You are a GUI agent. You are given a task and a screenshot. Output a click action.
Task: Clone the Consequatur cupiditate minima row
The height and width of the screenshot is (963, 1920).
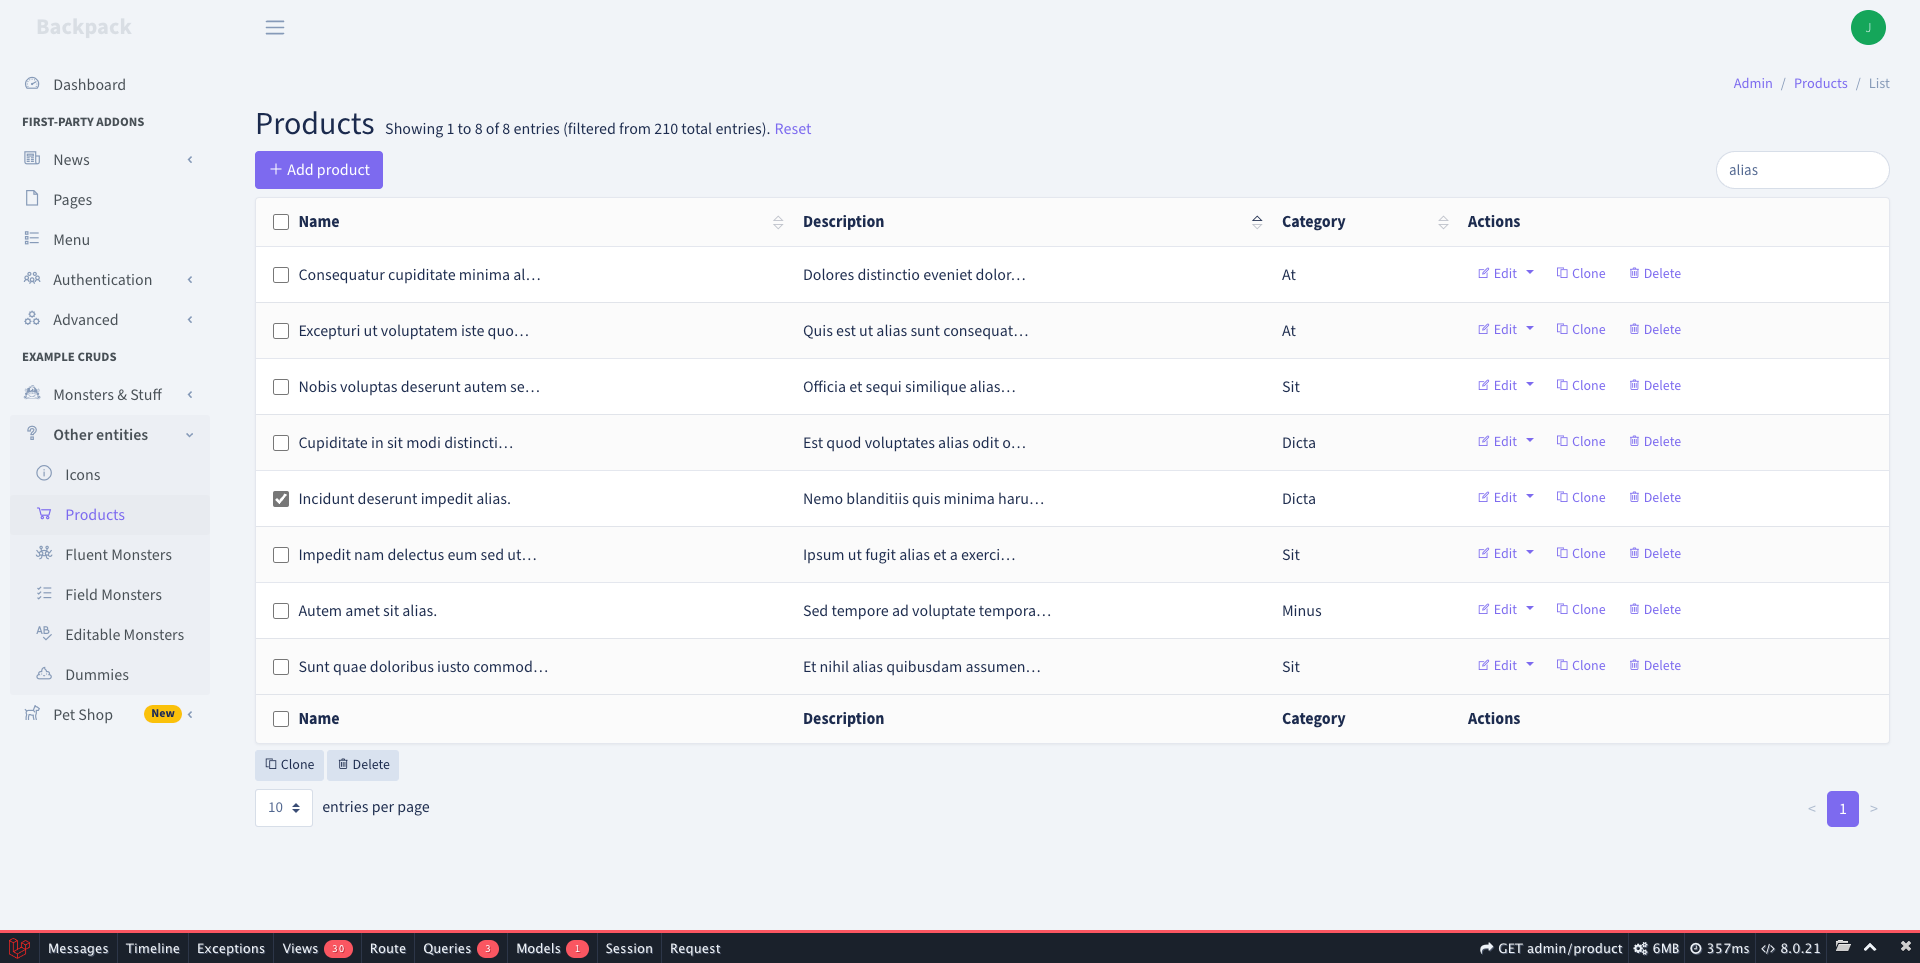1581,274
